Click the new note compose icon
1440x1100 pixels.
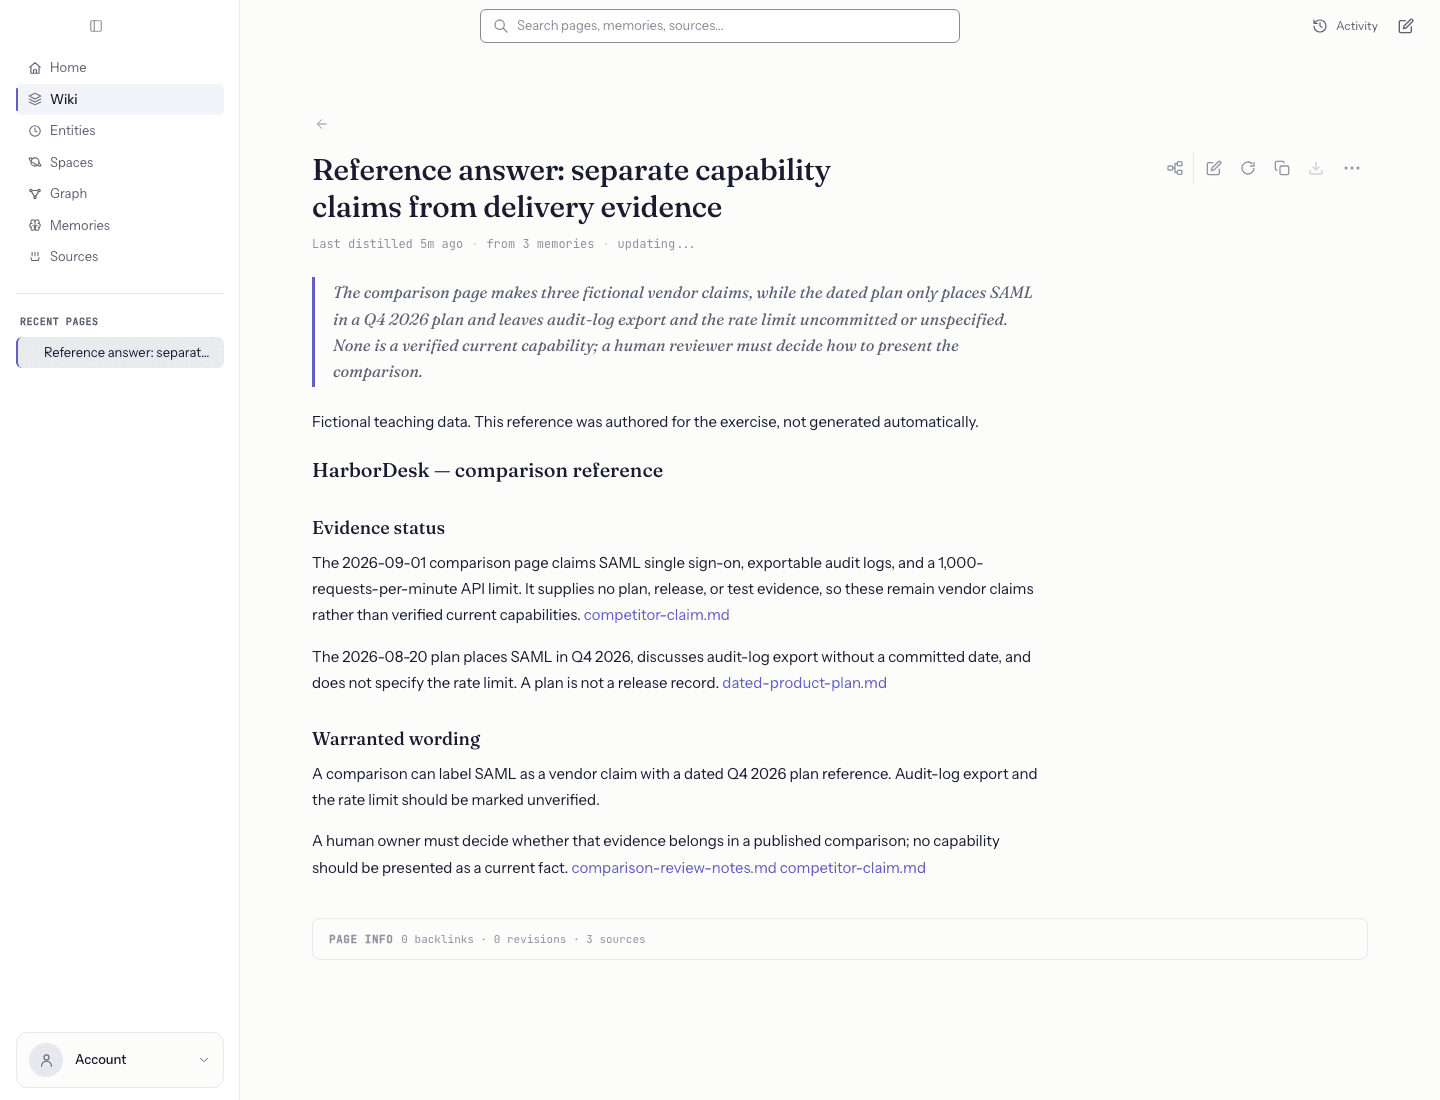1406,26
